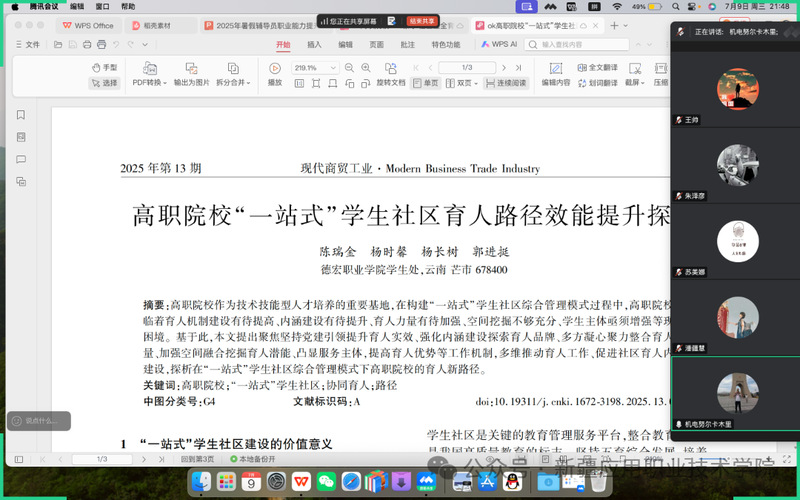800x500 pixels.
Task: Click the 输入查找内容 search field
Action: click(x=575, y=44)
